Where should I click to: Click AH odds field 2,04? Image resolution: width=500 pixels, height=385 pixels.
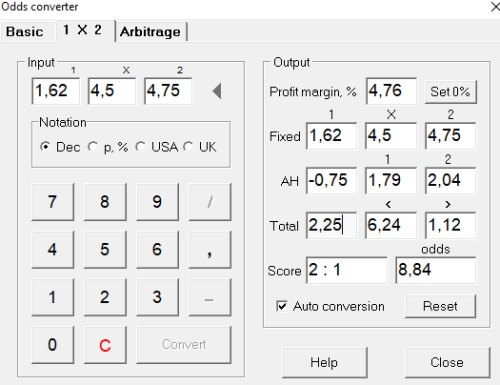pyautogui.click(x=450, y=180)
